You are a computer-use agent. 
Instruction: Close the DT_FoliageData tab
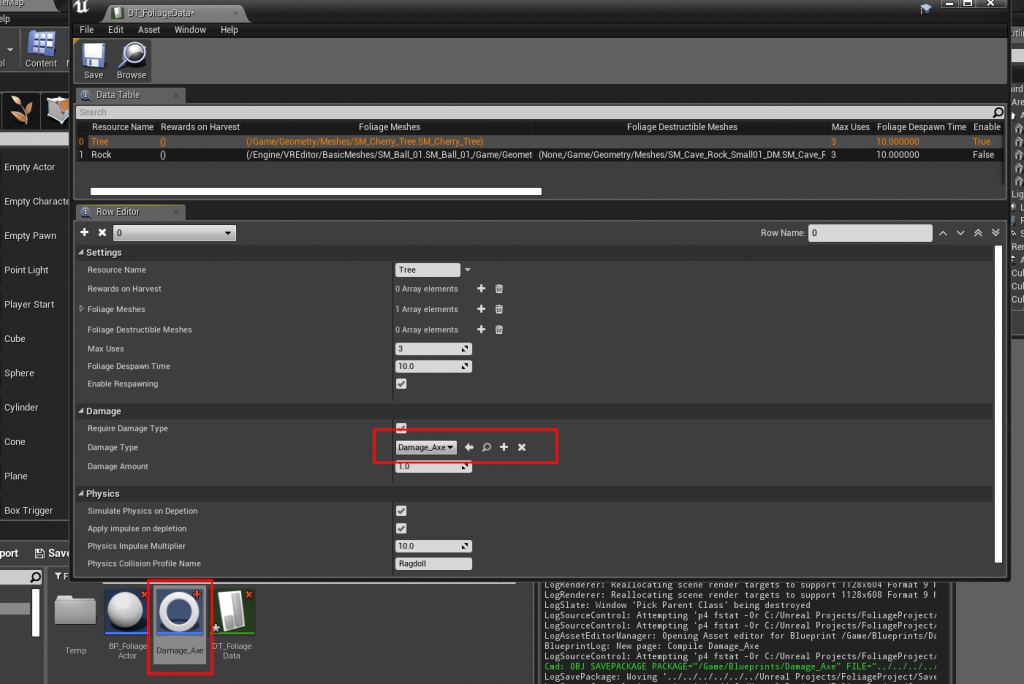coord(235,13)
